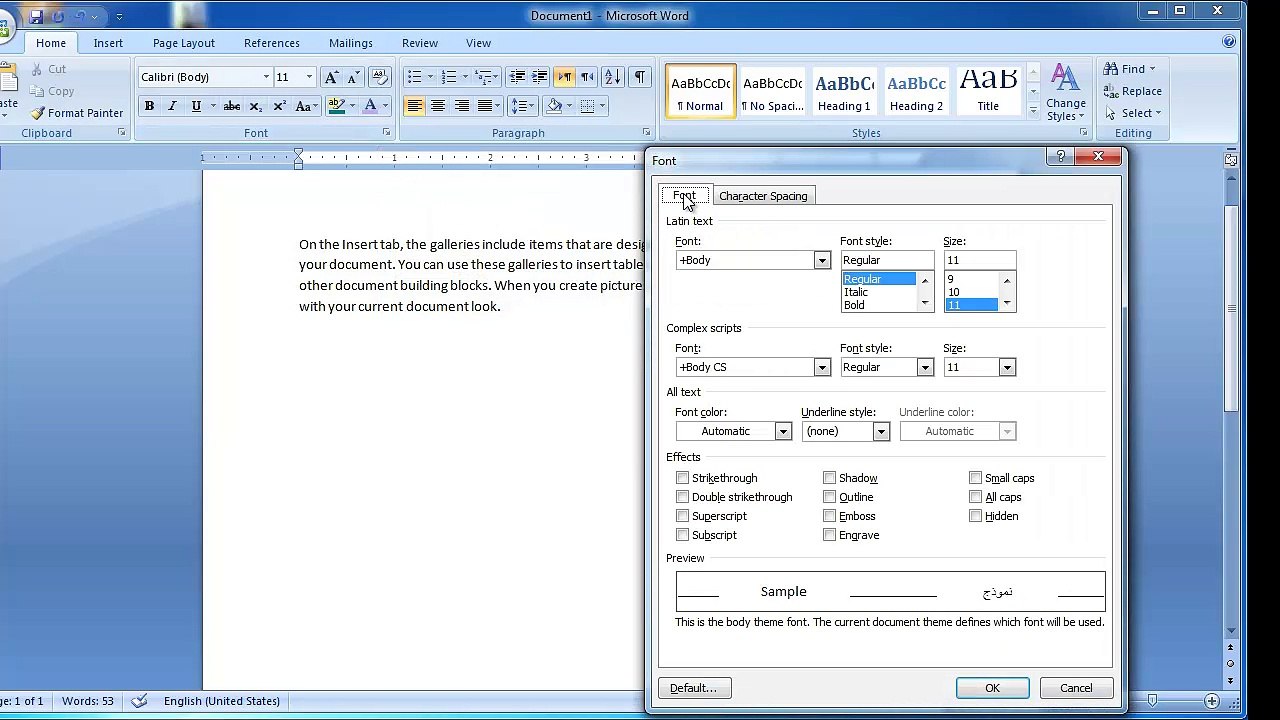Screen dimensions: 1280x720
Task: Click the Save icon in Quick Access
Action: click(x=36, y=16)
